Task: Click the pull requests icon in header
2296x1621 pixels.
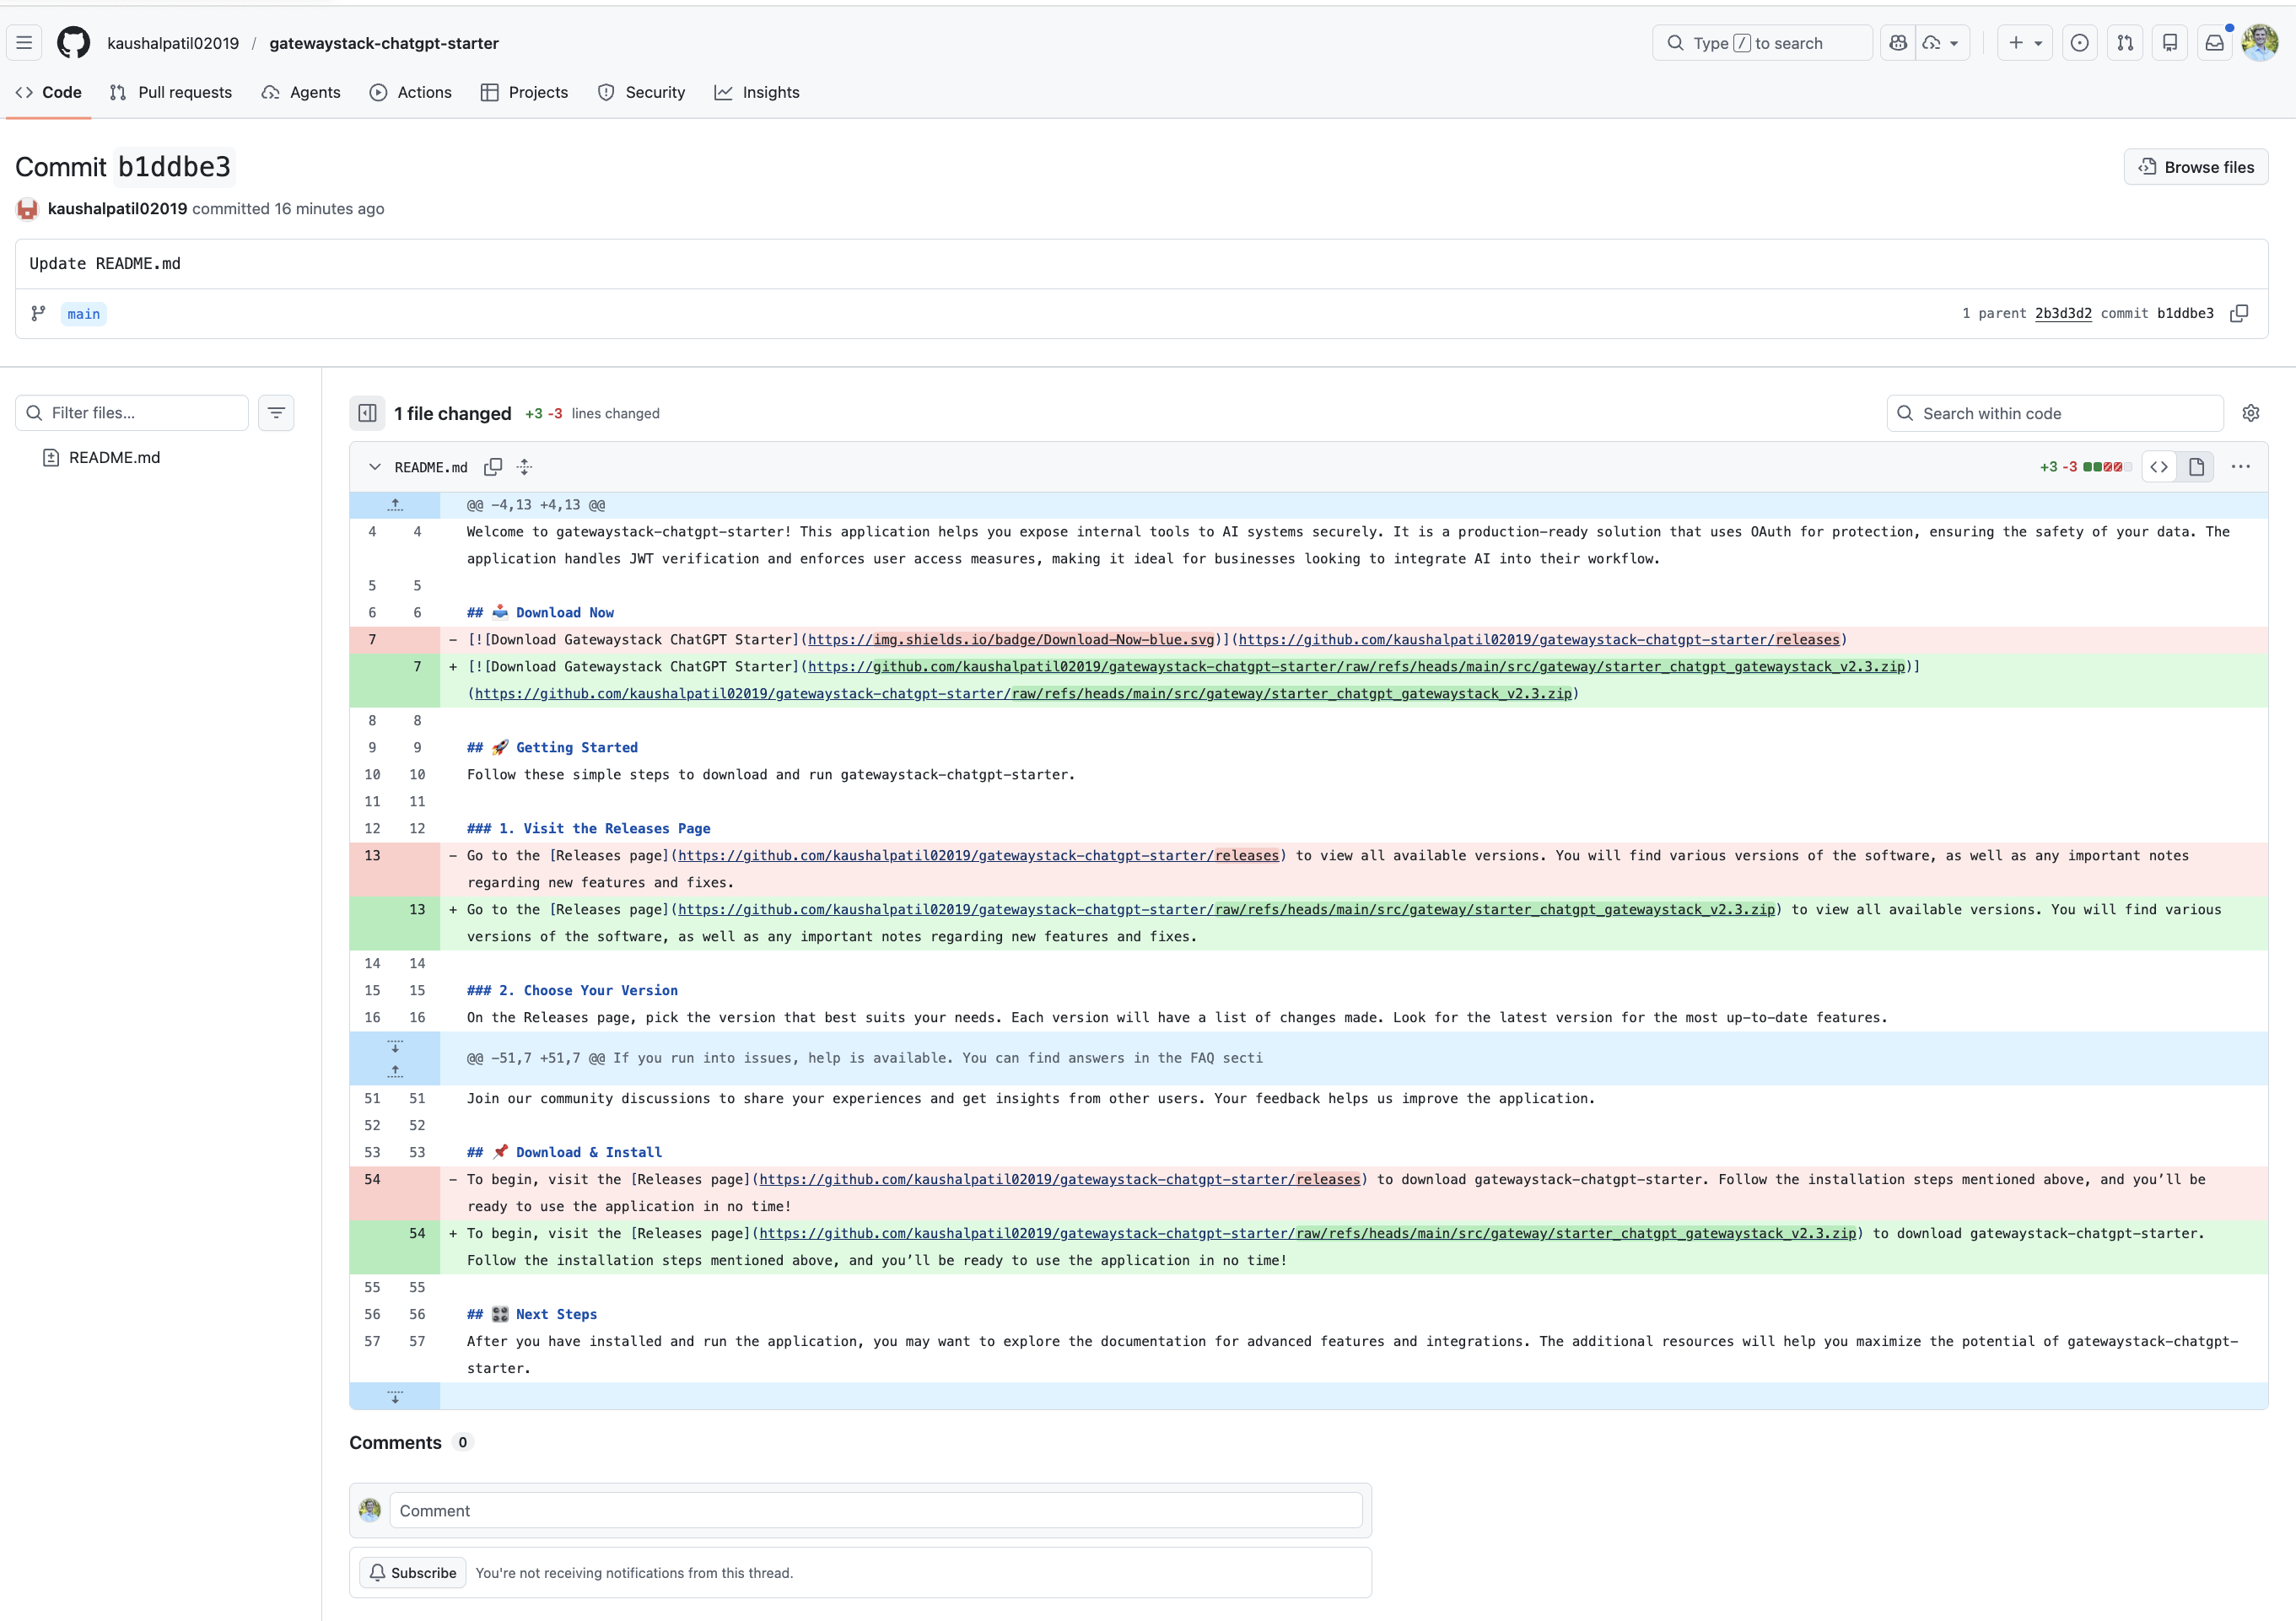Action: coord(2125,42)
